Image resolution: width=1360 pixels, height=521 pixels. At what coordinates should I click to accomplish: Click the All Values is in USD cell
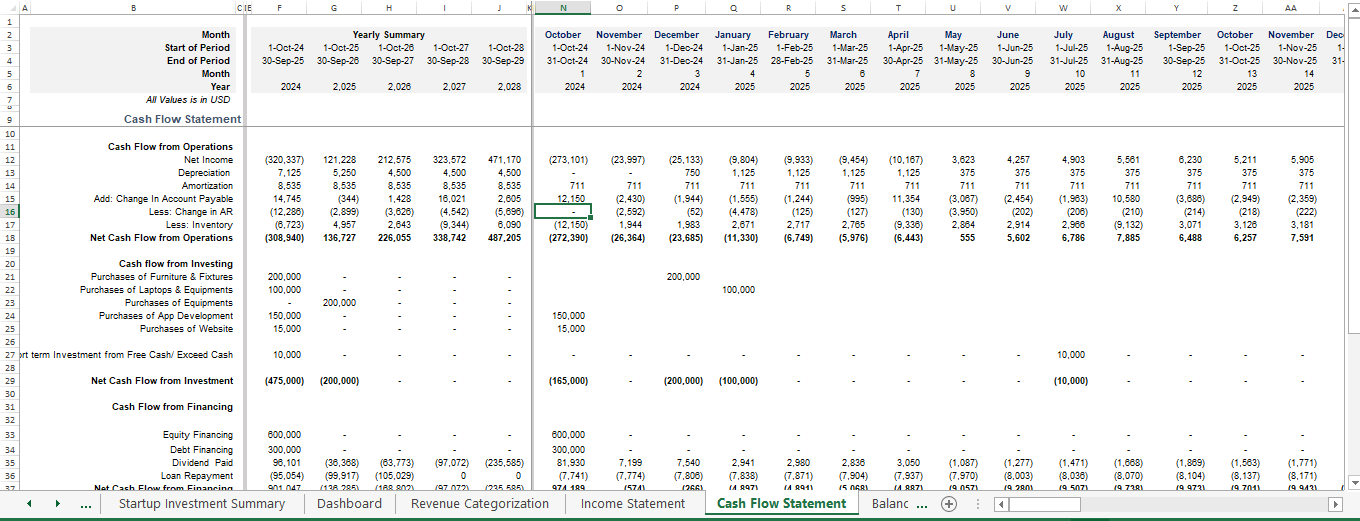point(188,100)
